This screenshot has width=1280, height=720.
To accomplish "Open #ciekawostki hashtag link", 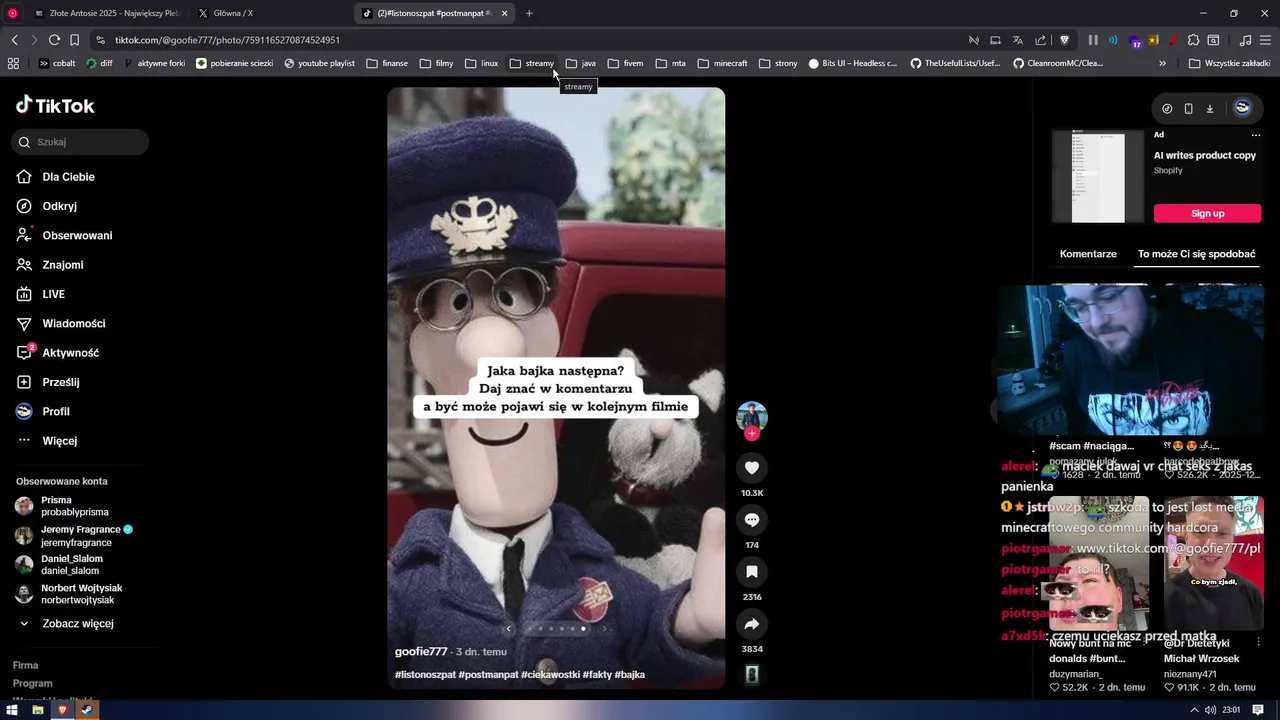I will point(550,675).
